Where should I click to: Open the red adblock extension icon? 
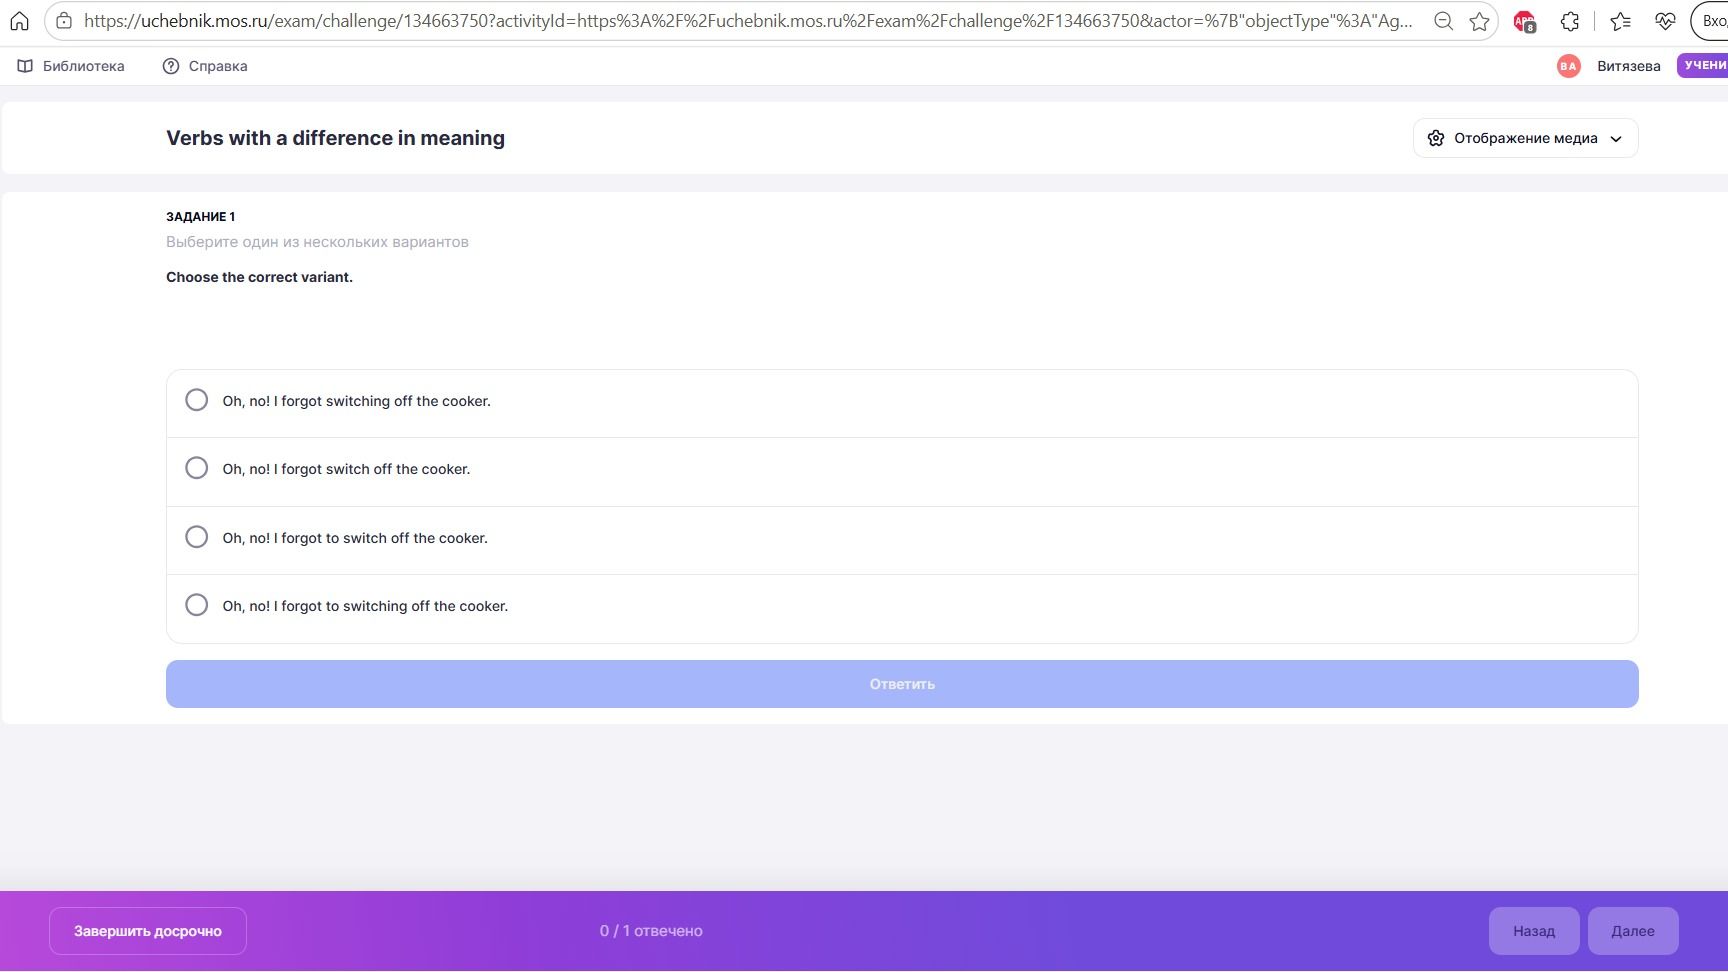(x=1524, y=21)
